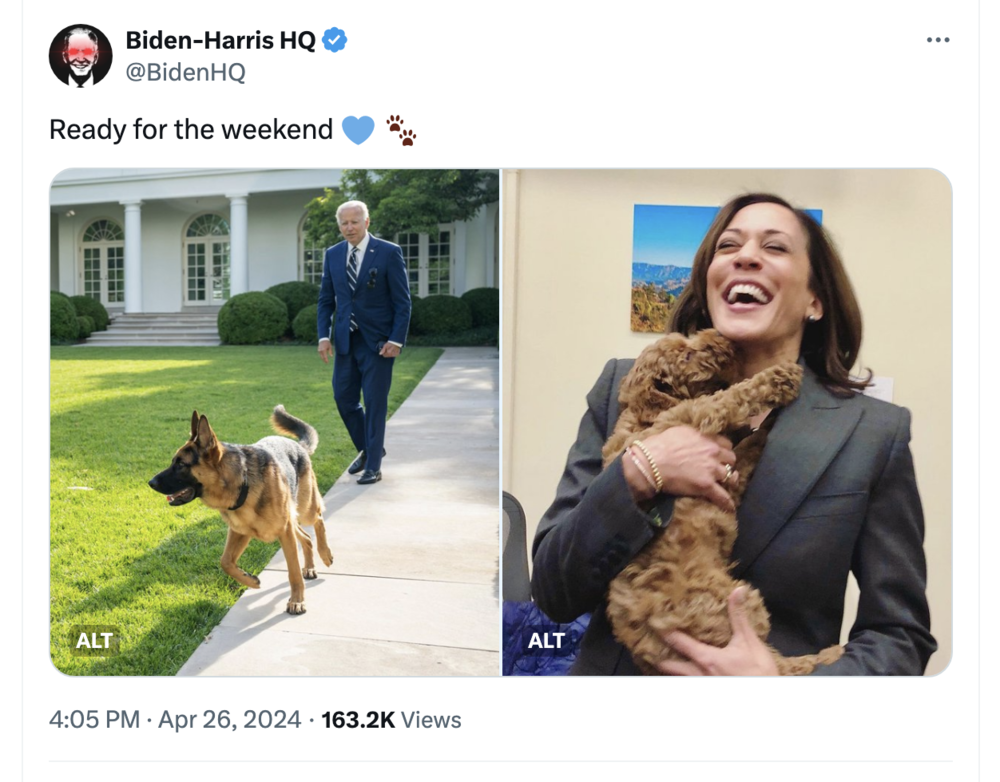Open the @BidenHQ handle link
Viewport: 1000px width, 782px height.
185,73
